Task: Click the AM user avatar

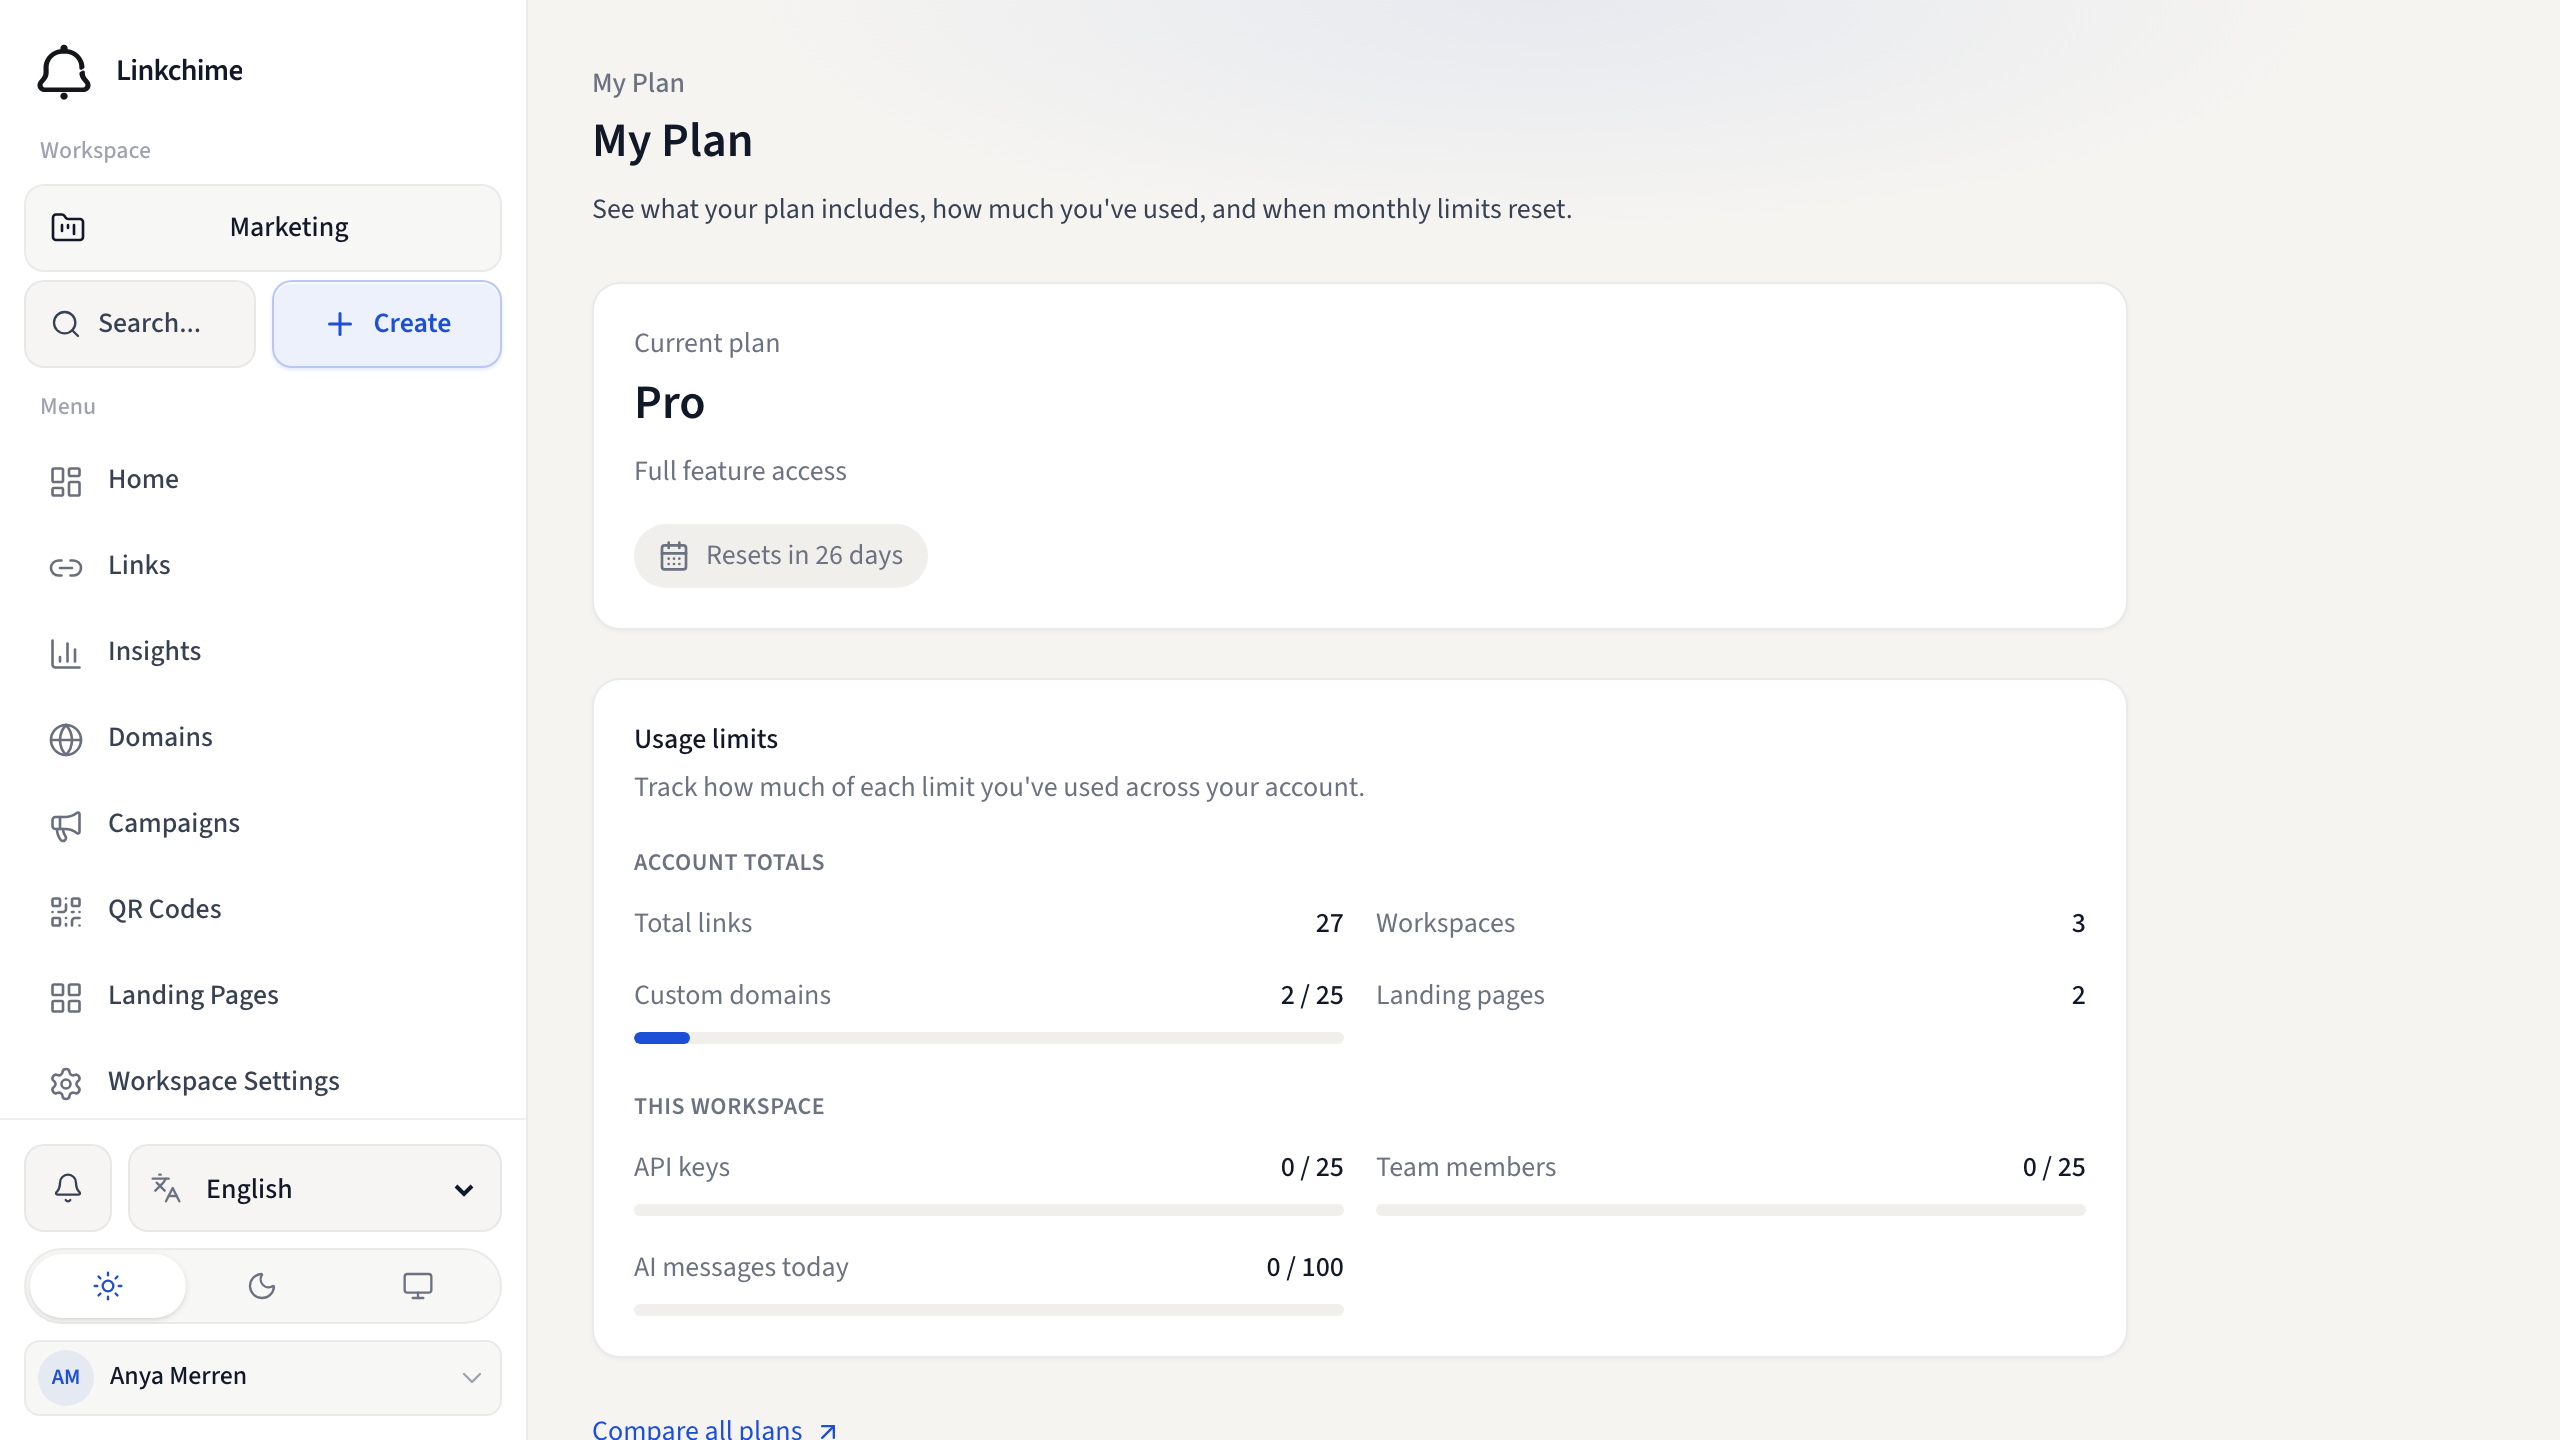Action: (x=66, y=1378)
